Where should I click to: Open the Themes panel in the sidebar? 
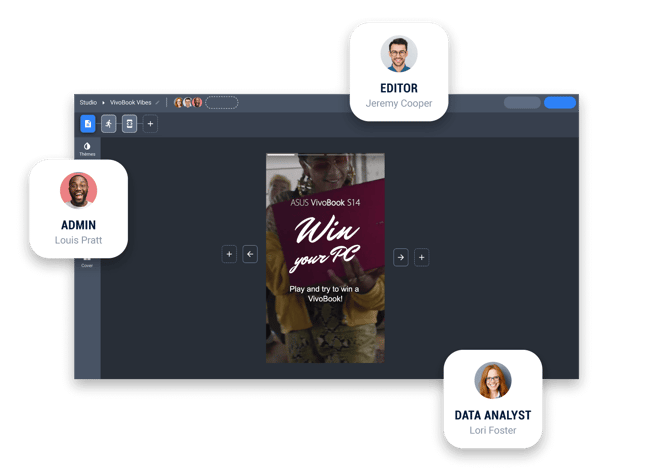(x=87, y=149)
